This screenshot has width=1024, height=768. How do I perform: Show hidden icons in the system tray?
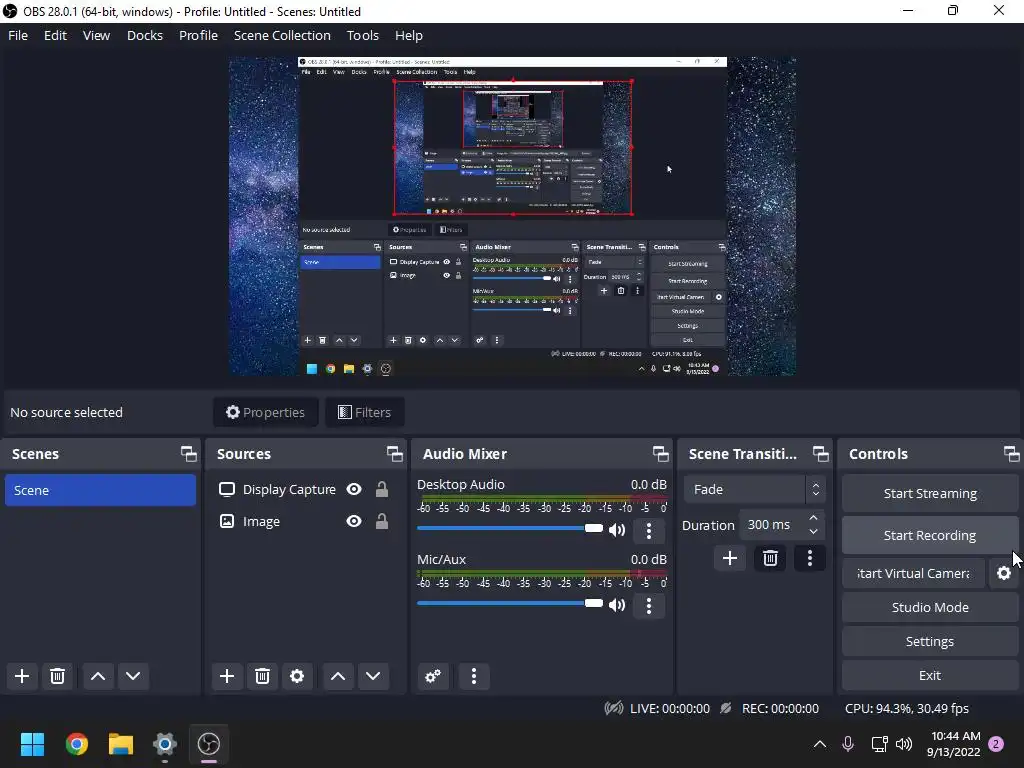(x=820, y=744)
